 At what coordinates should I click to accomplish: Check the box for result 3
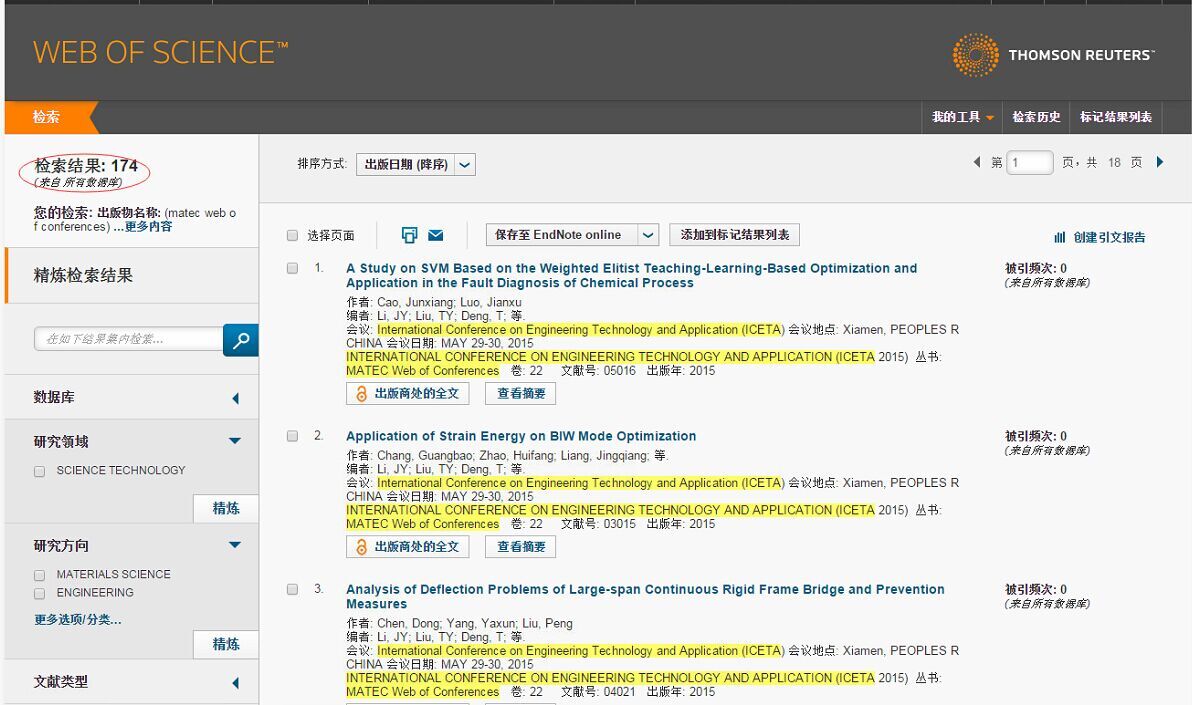tap(292, 589)
